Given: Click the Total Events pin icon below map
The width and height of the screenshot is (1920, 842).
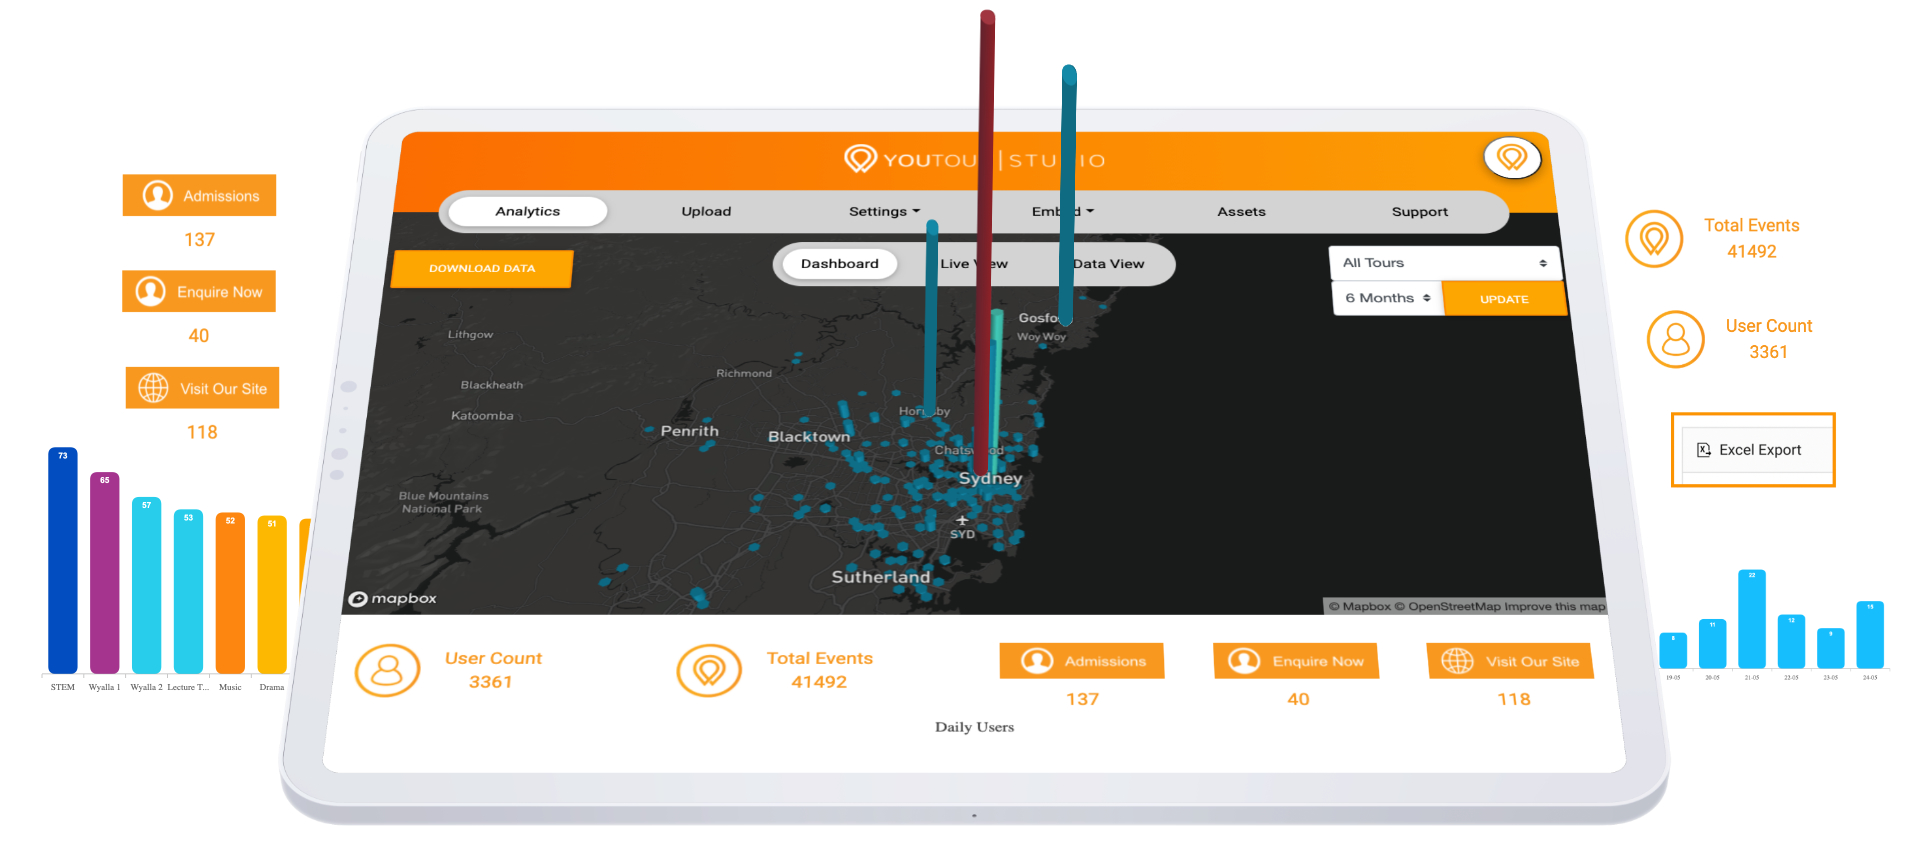Looking at the screenshot, I should pos(709,671).
